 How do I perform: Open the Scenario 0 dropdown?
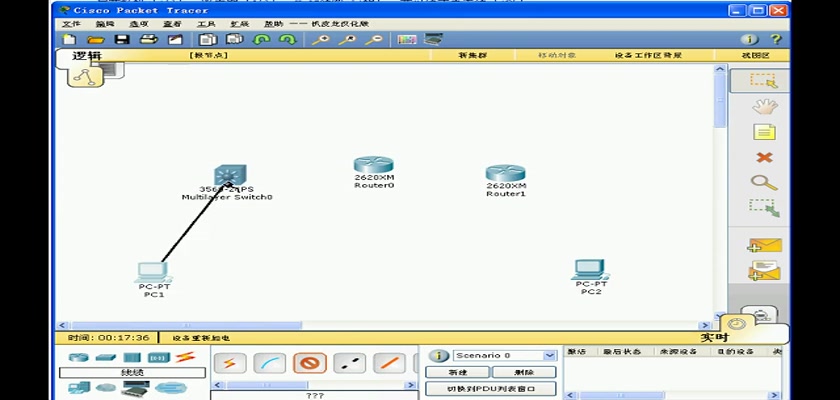point(505,355)
